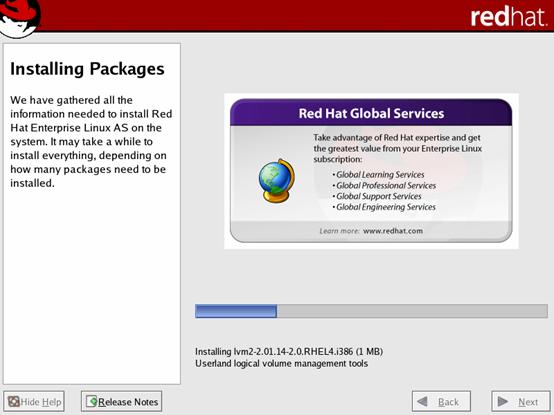
Task: Click the Installing lvm2 package status text
Action: coord(289,352)
